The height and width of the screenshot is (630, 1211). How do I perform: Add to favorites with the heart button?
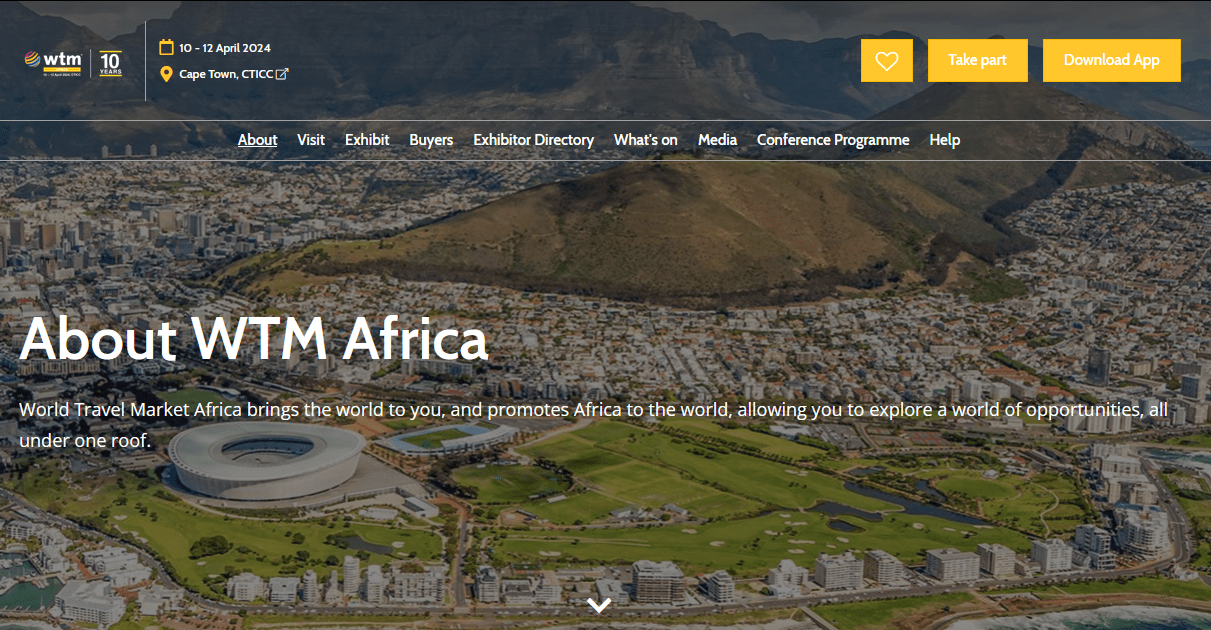click(x=886, y=61)
